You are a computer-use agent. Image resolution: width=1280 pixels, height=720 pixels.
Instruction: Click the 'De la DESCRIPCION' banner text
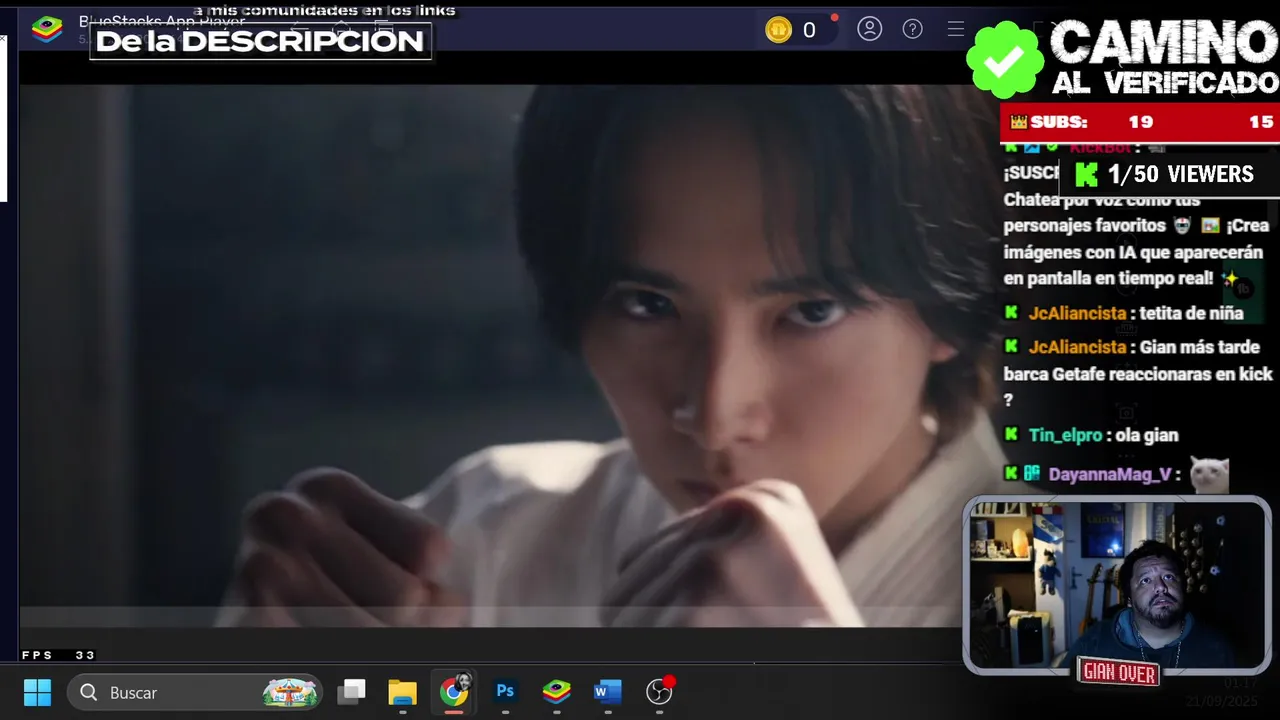point(260,41)
